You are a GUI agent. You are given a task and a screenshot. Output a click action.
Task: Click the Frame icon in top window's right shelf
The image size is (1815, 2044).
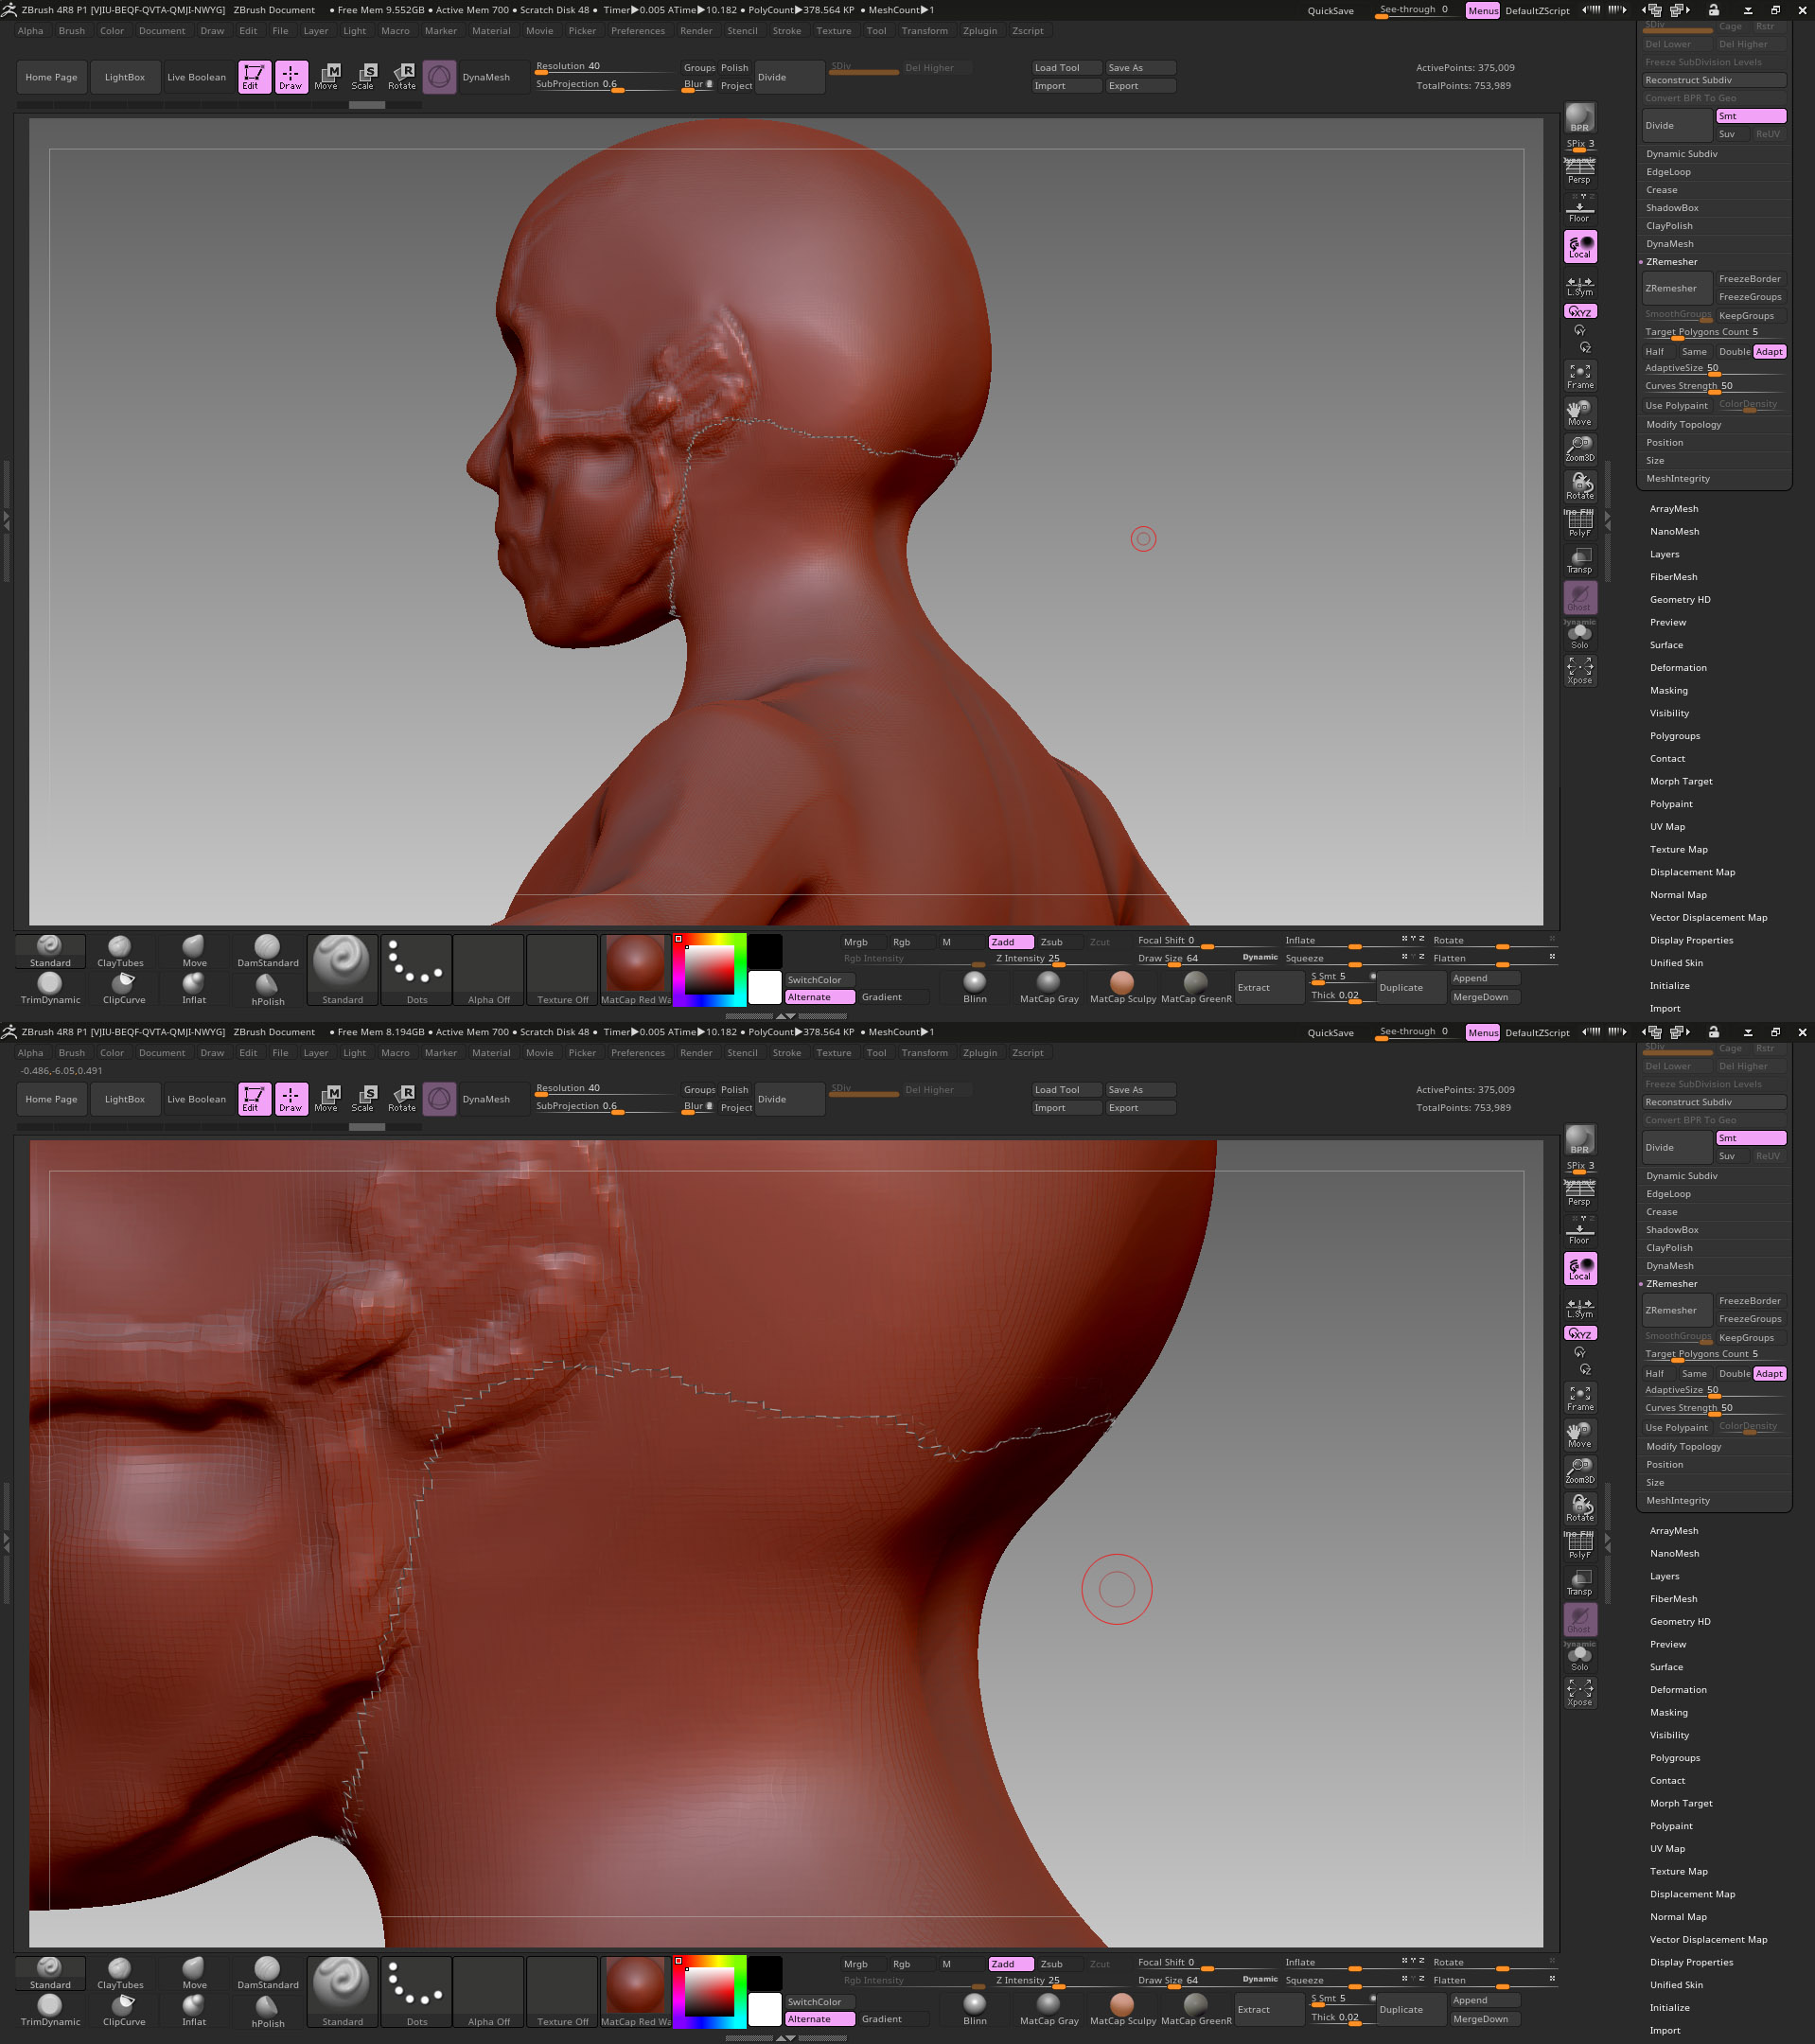(1579, 376)
